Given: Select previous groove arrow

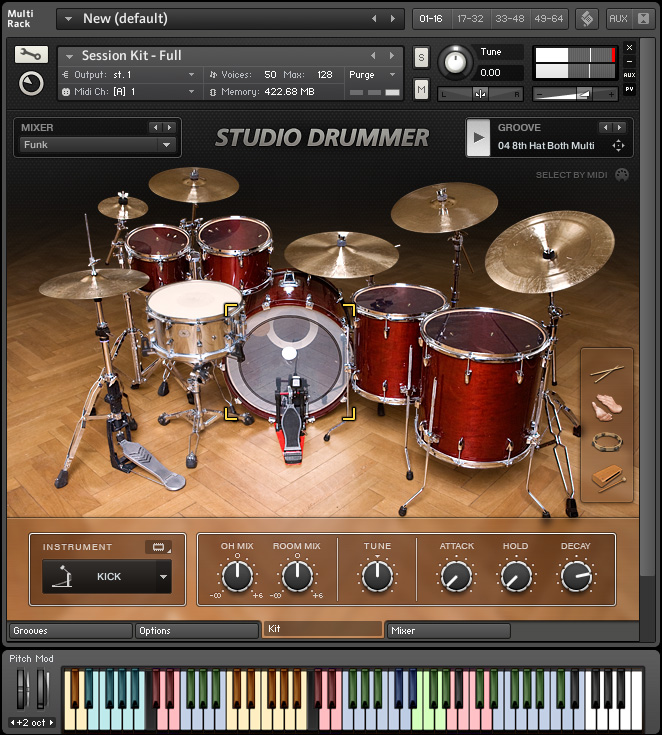Looking at the screenshot, I should click(605, 128).
